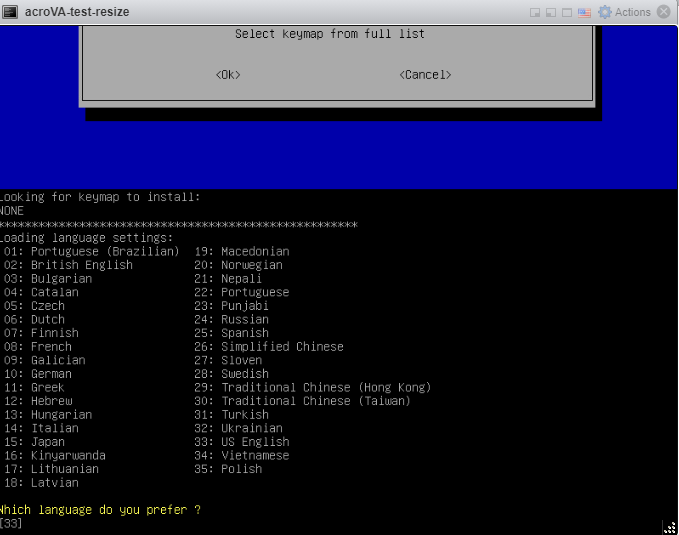This screenshot has height=535, width=679.
Task: Switch the console to full window view
Action: tap(567, 13)
